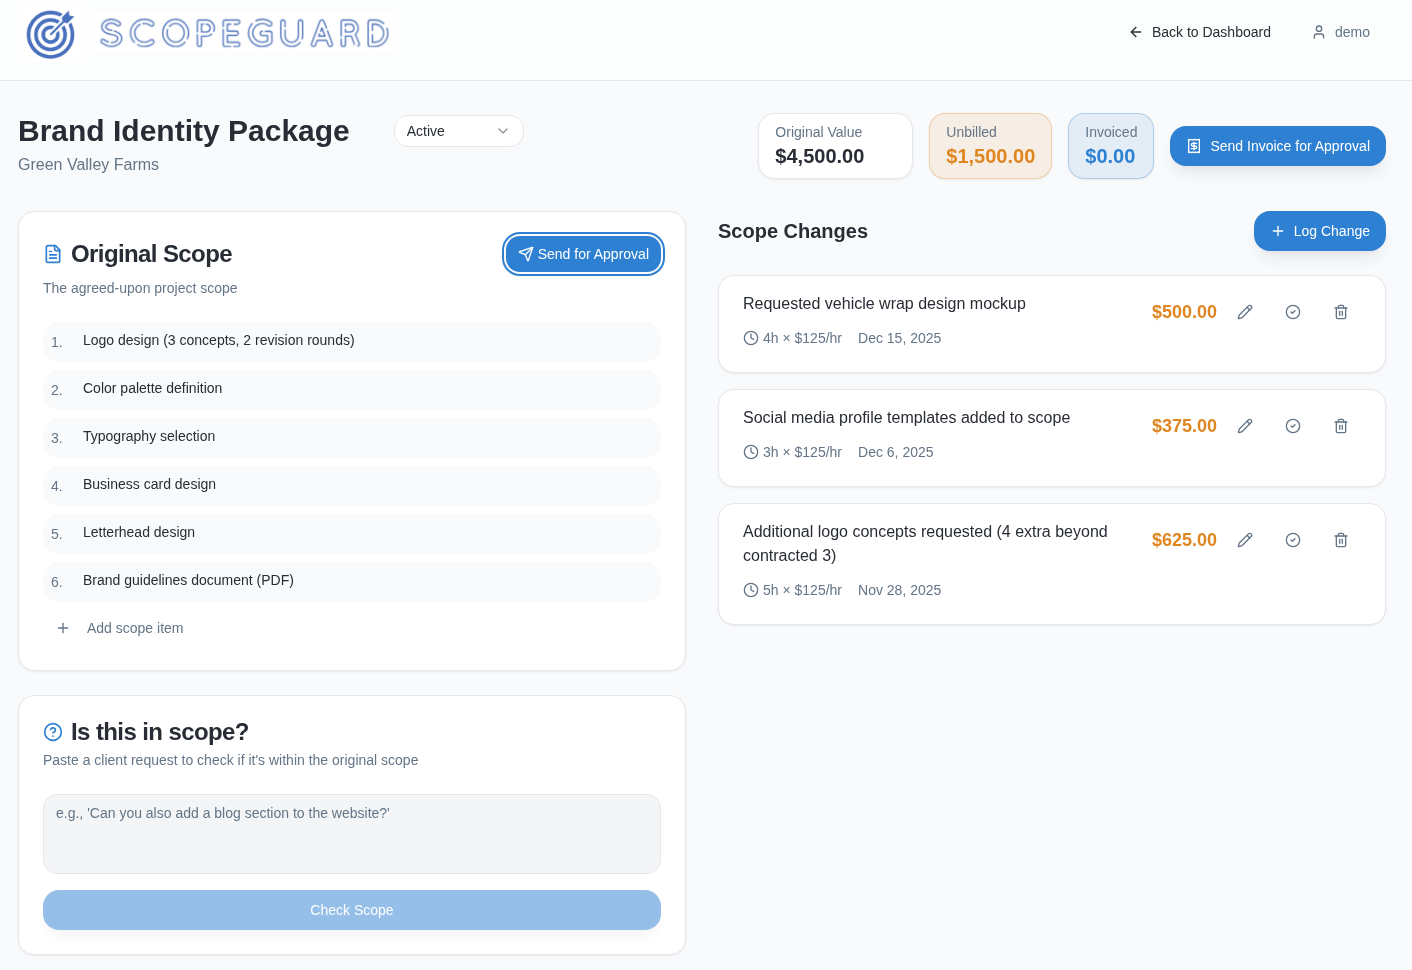Click the document icon next to Original Scope

53,254
